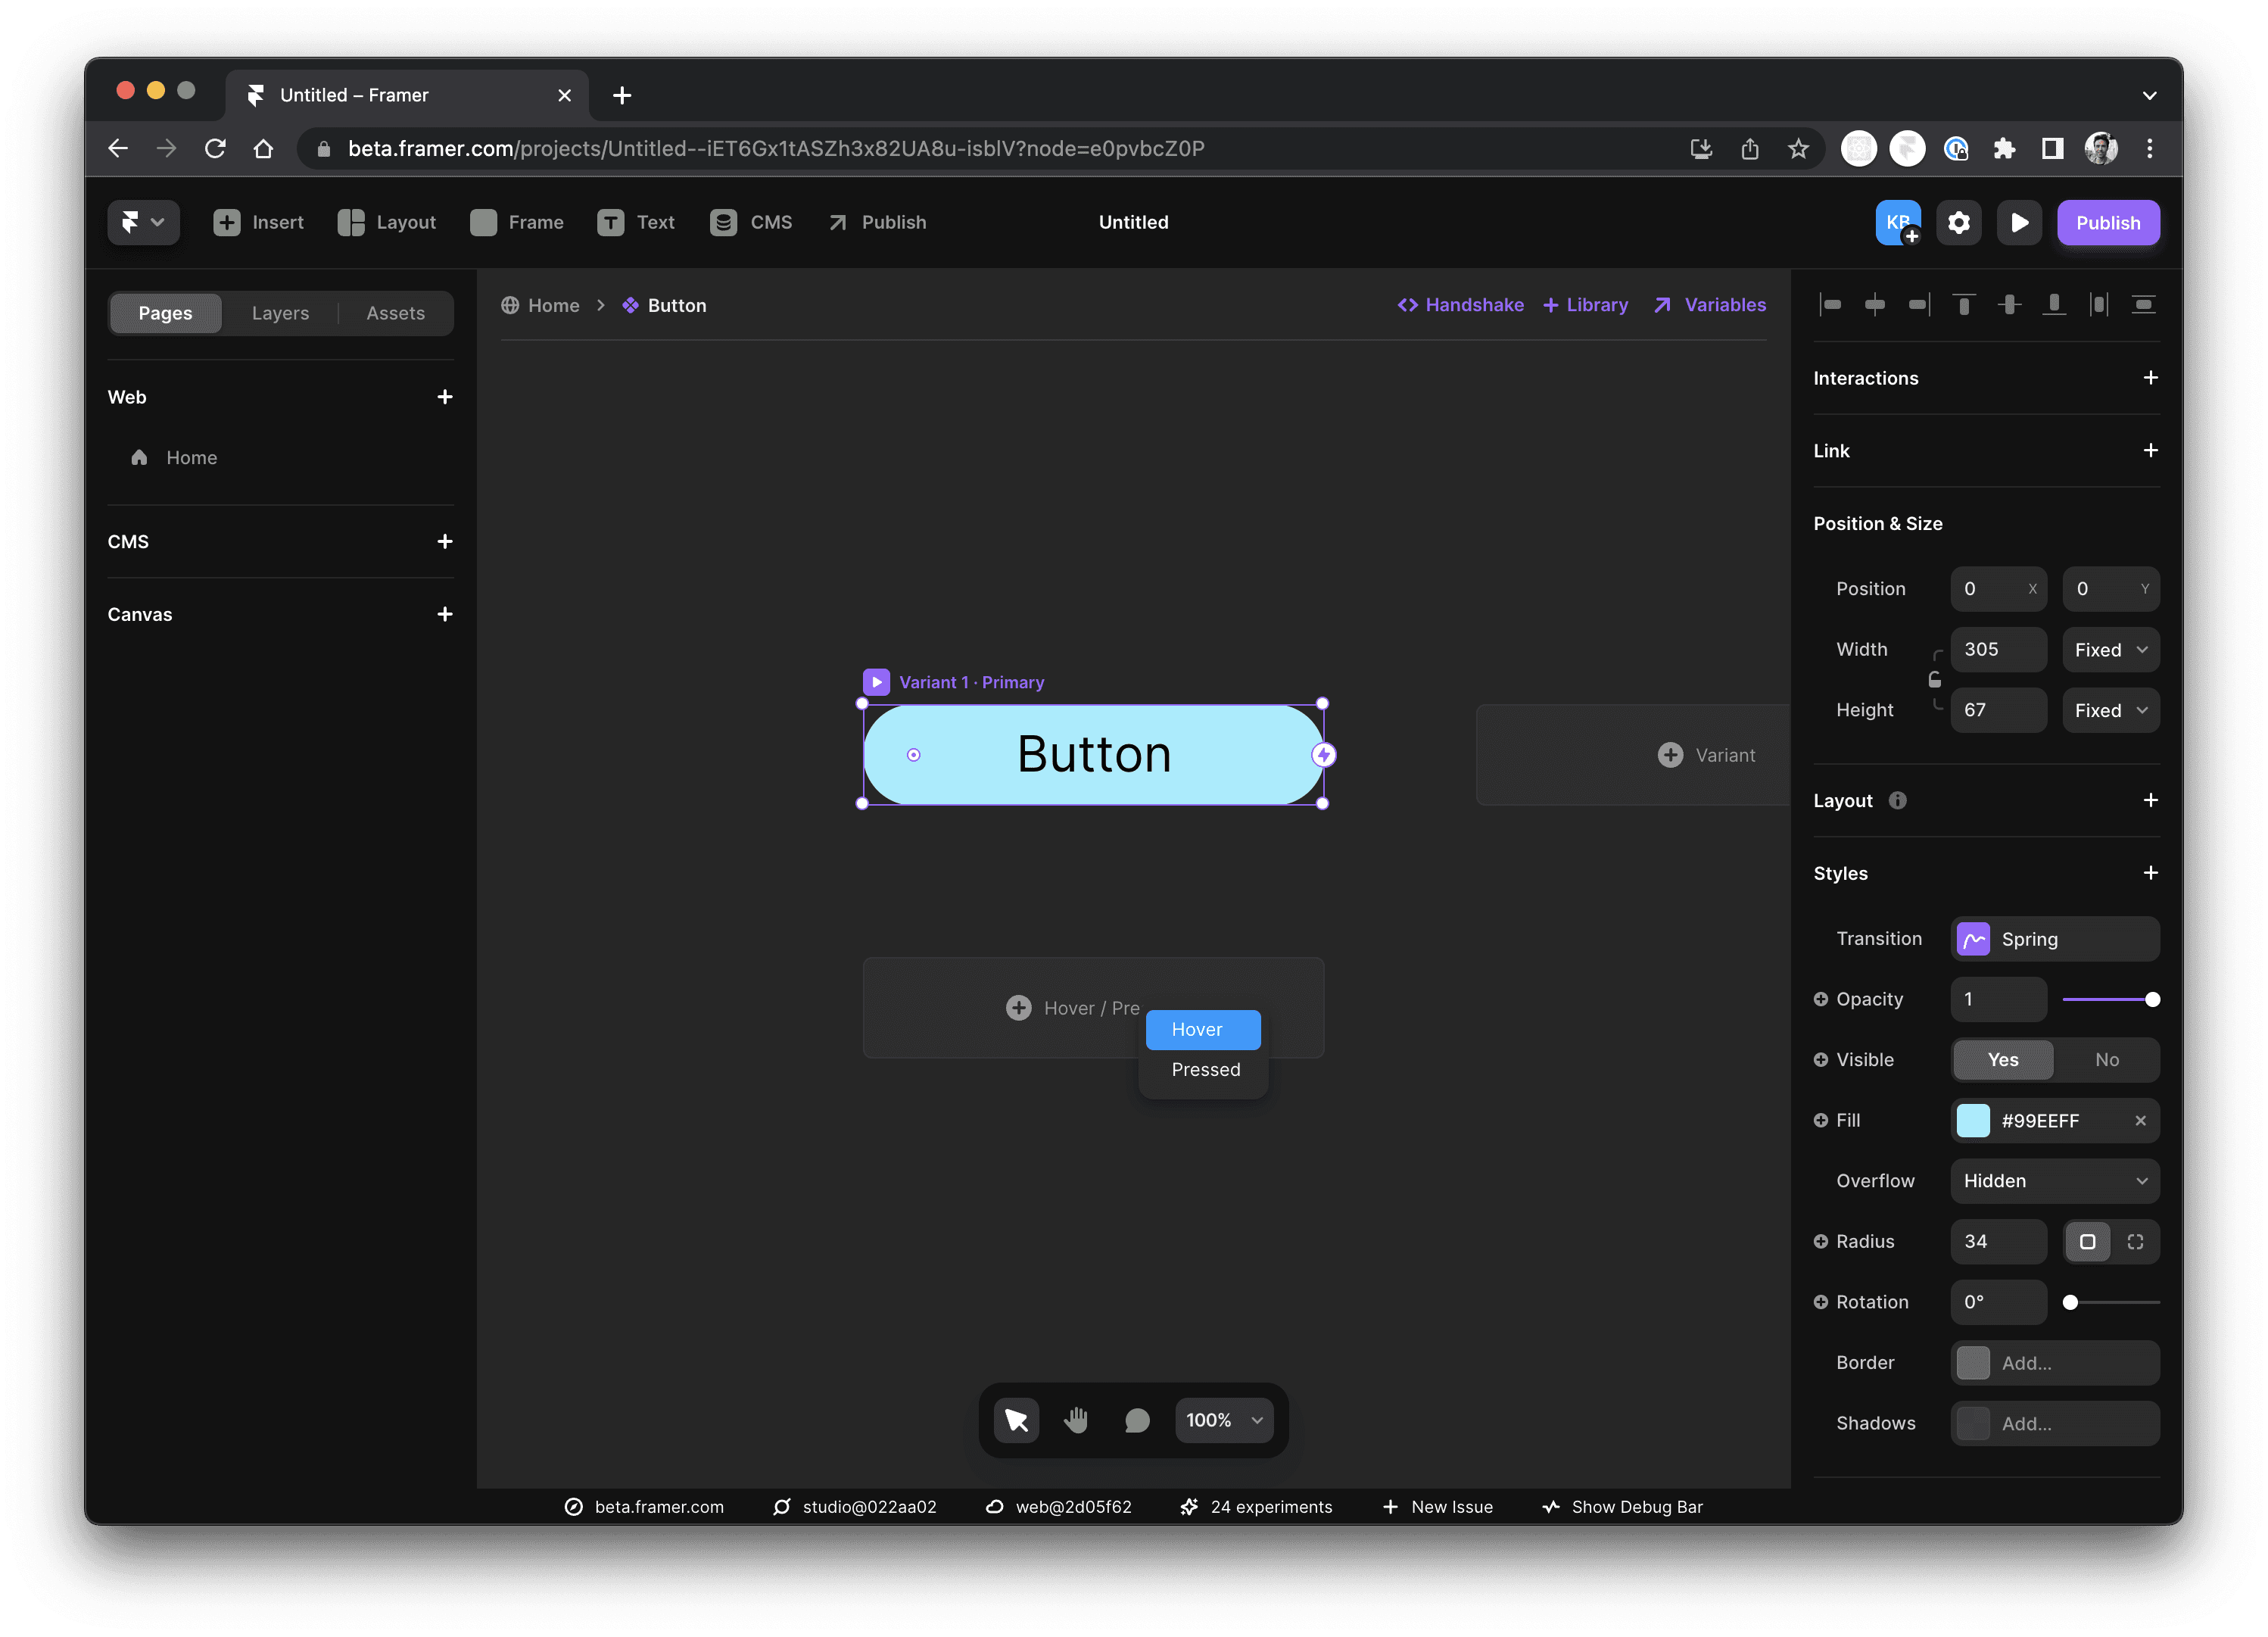Play the Variant 1 Primary icon
2268x1637 pixels.
pyautogui.click(x=876, y=682)
